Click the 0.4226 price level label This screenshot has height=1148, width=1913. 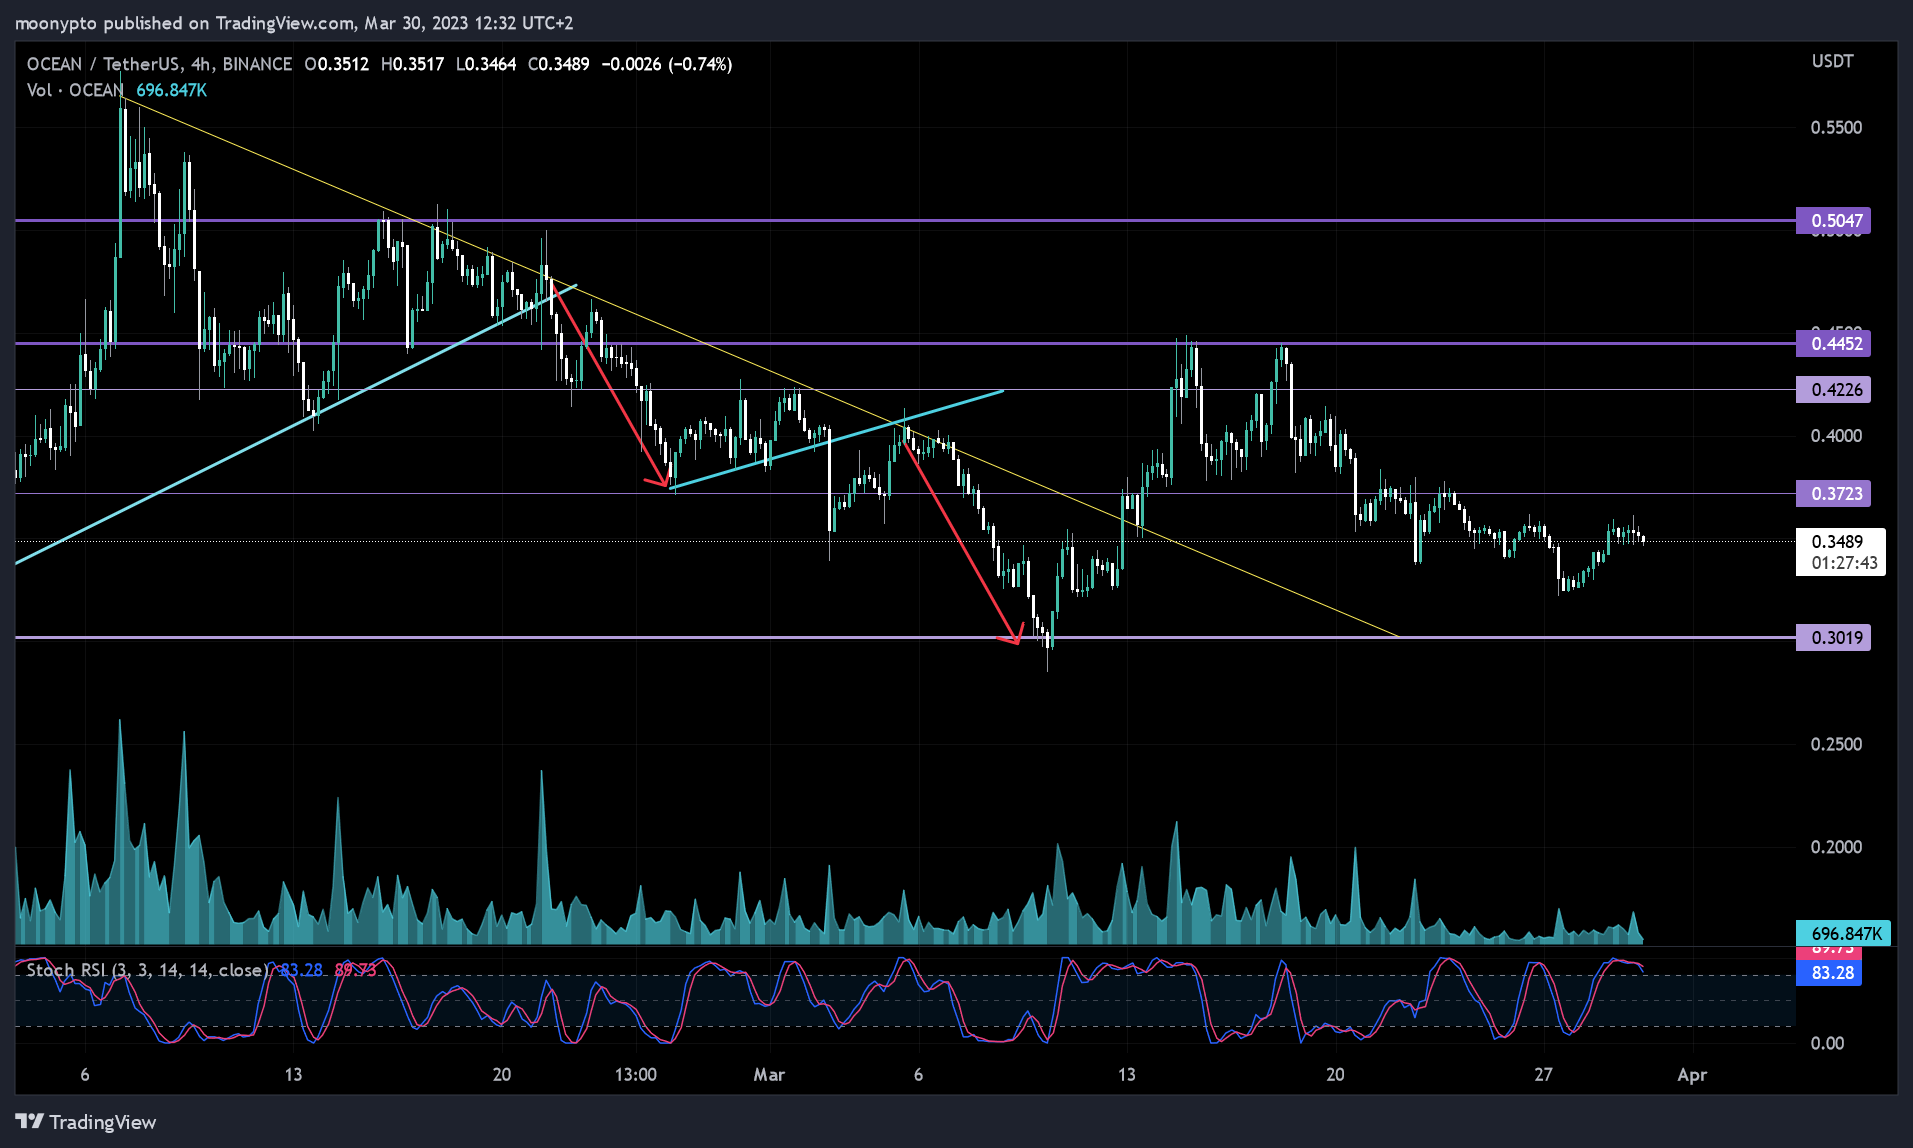1833,389
